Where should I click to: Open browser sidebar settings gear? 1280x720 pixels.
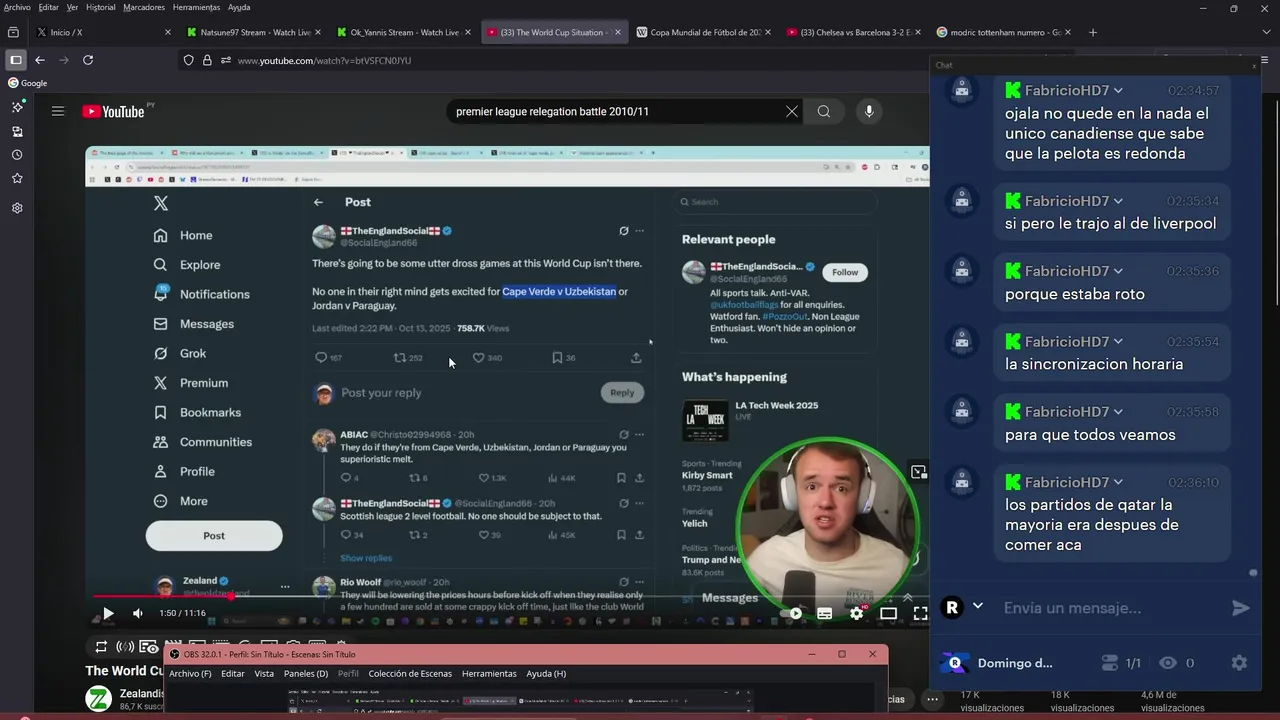click(x=17, y=208)
